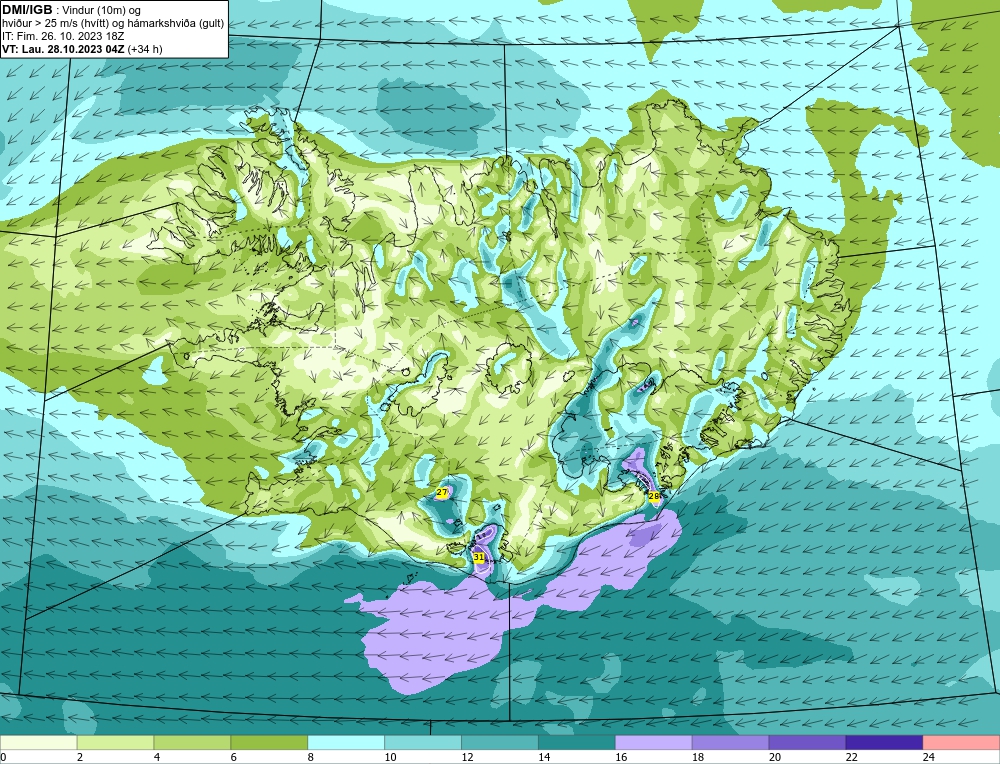Viewport: 1000px width, 764px height.
Task: Click the yellow gust label 27
Action: coord(441,492)
